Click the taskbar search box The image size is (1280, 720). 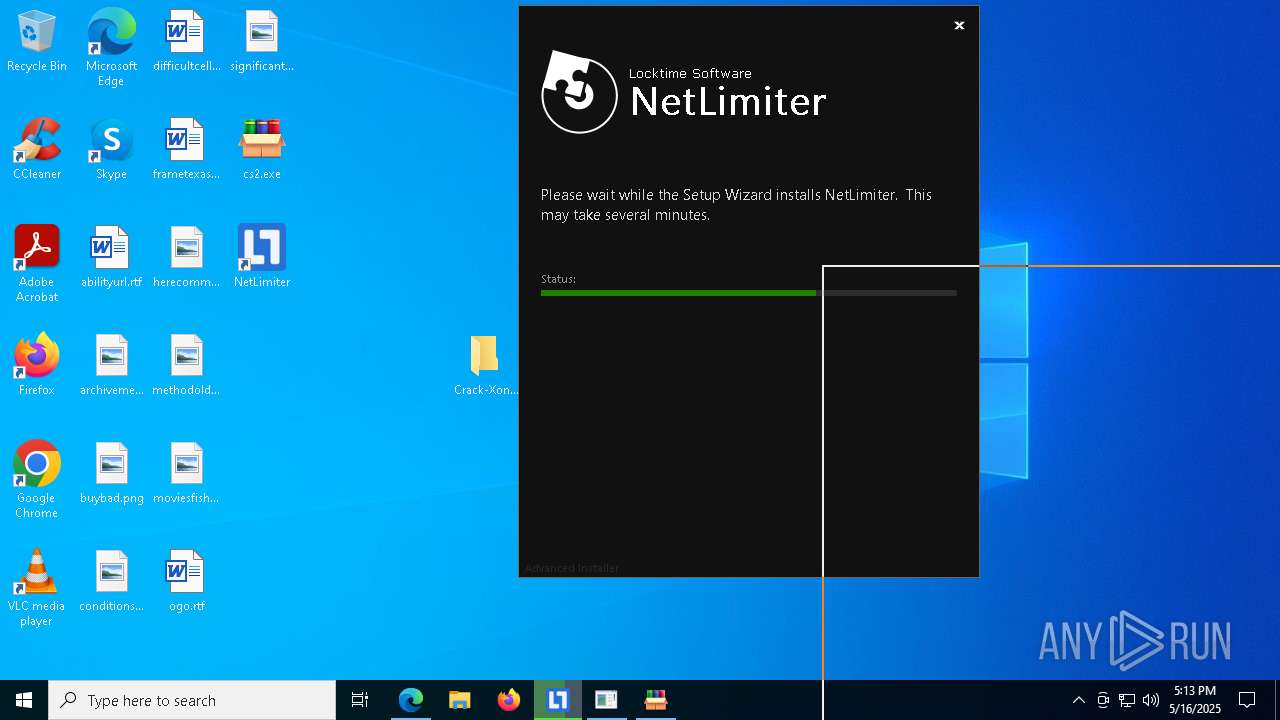pyautogui.click(x=192, y=700)
